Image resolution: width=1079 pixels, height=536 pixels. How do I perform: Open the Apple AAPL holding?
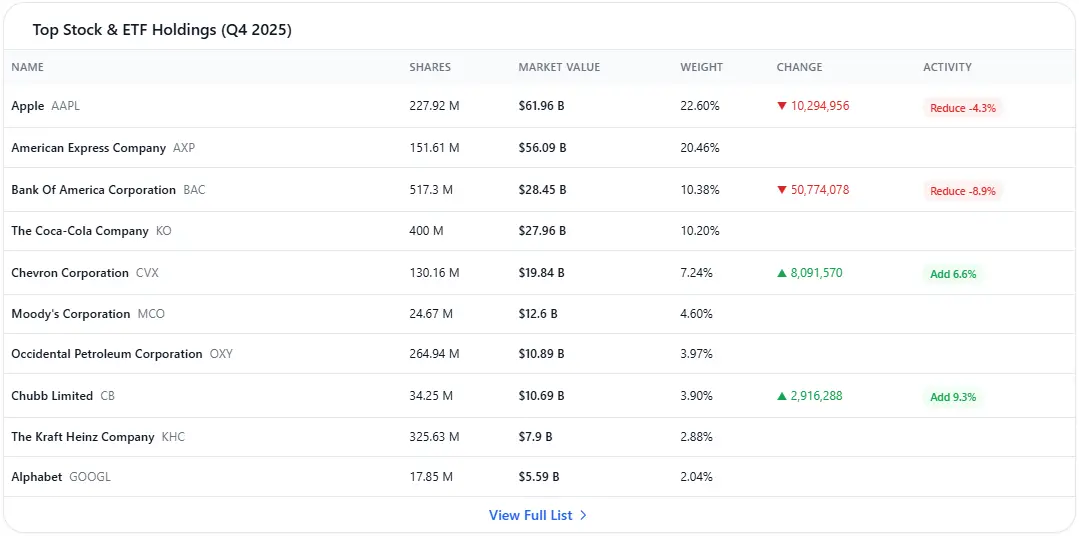pos(45,106)
